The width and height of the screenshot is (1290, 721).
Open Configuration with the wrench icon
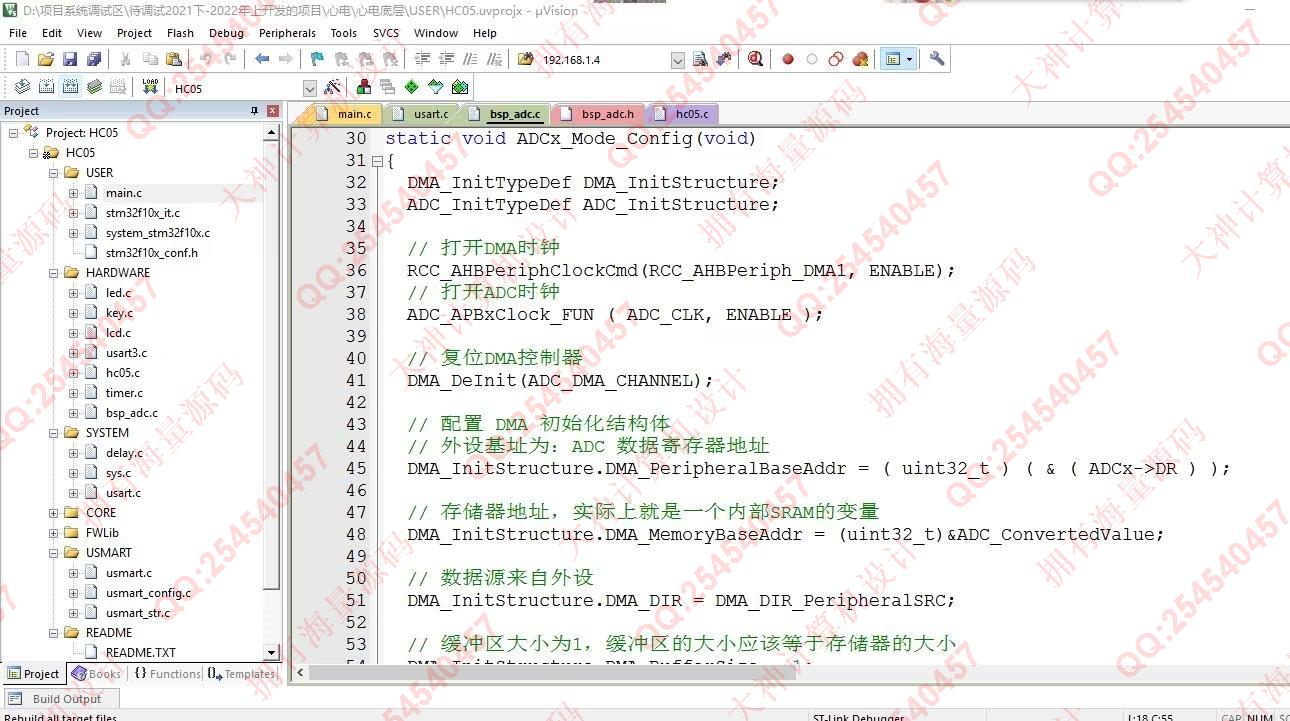[x=937, y=59]
